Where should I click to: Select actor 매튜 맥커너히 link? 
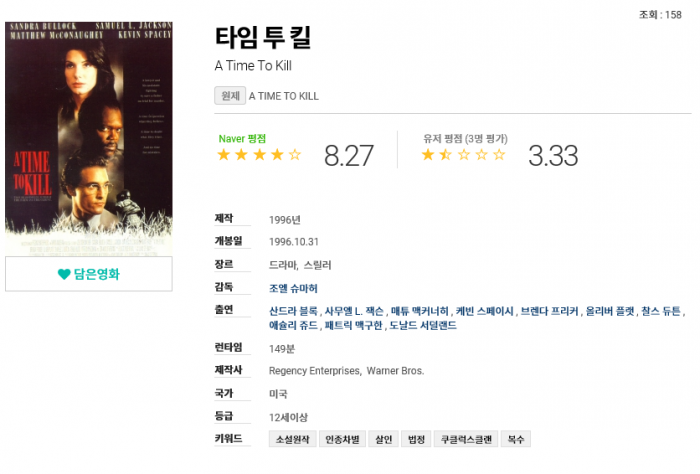click(x=420, y=311)
